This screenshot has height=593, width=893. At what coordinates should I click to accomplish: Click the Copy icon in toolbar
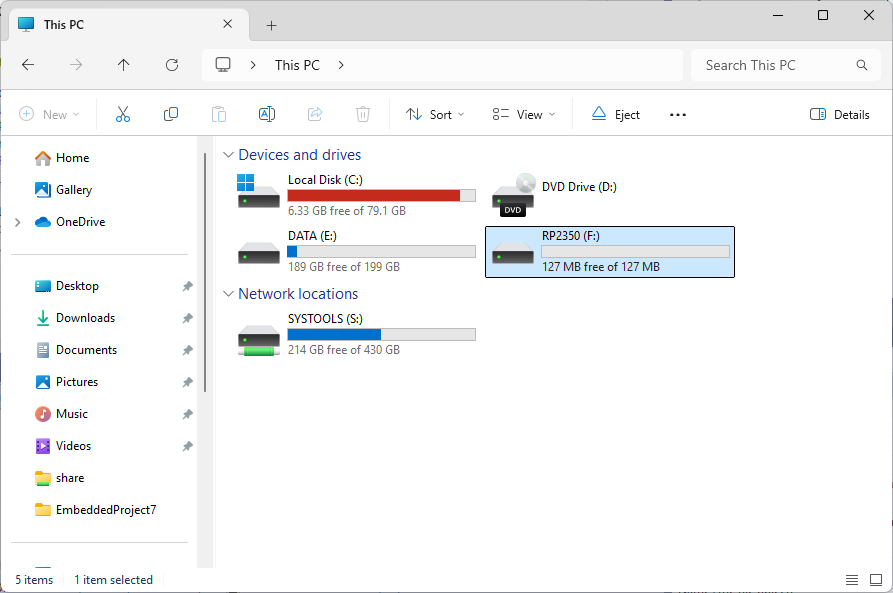(171, 114)
